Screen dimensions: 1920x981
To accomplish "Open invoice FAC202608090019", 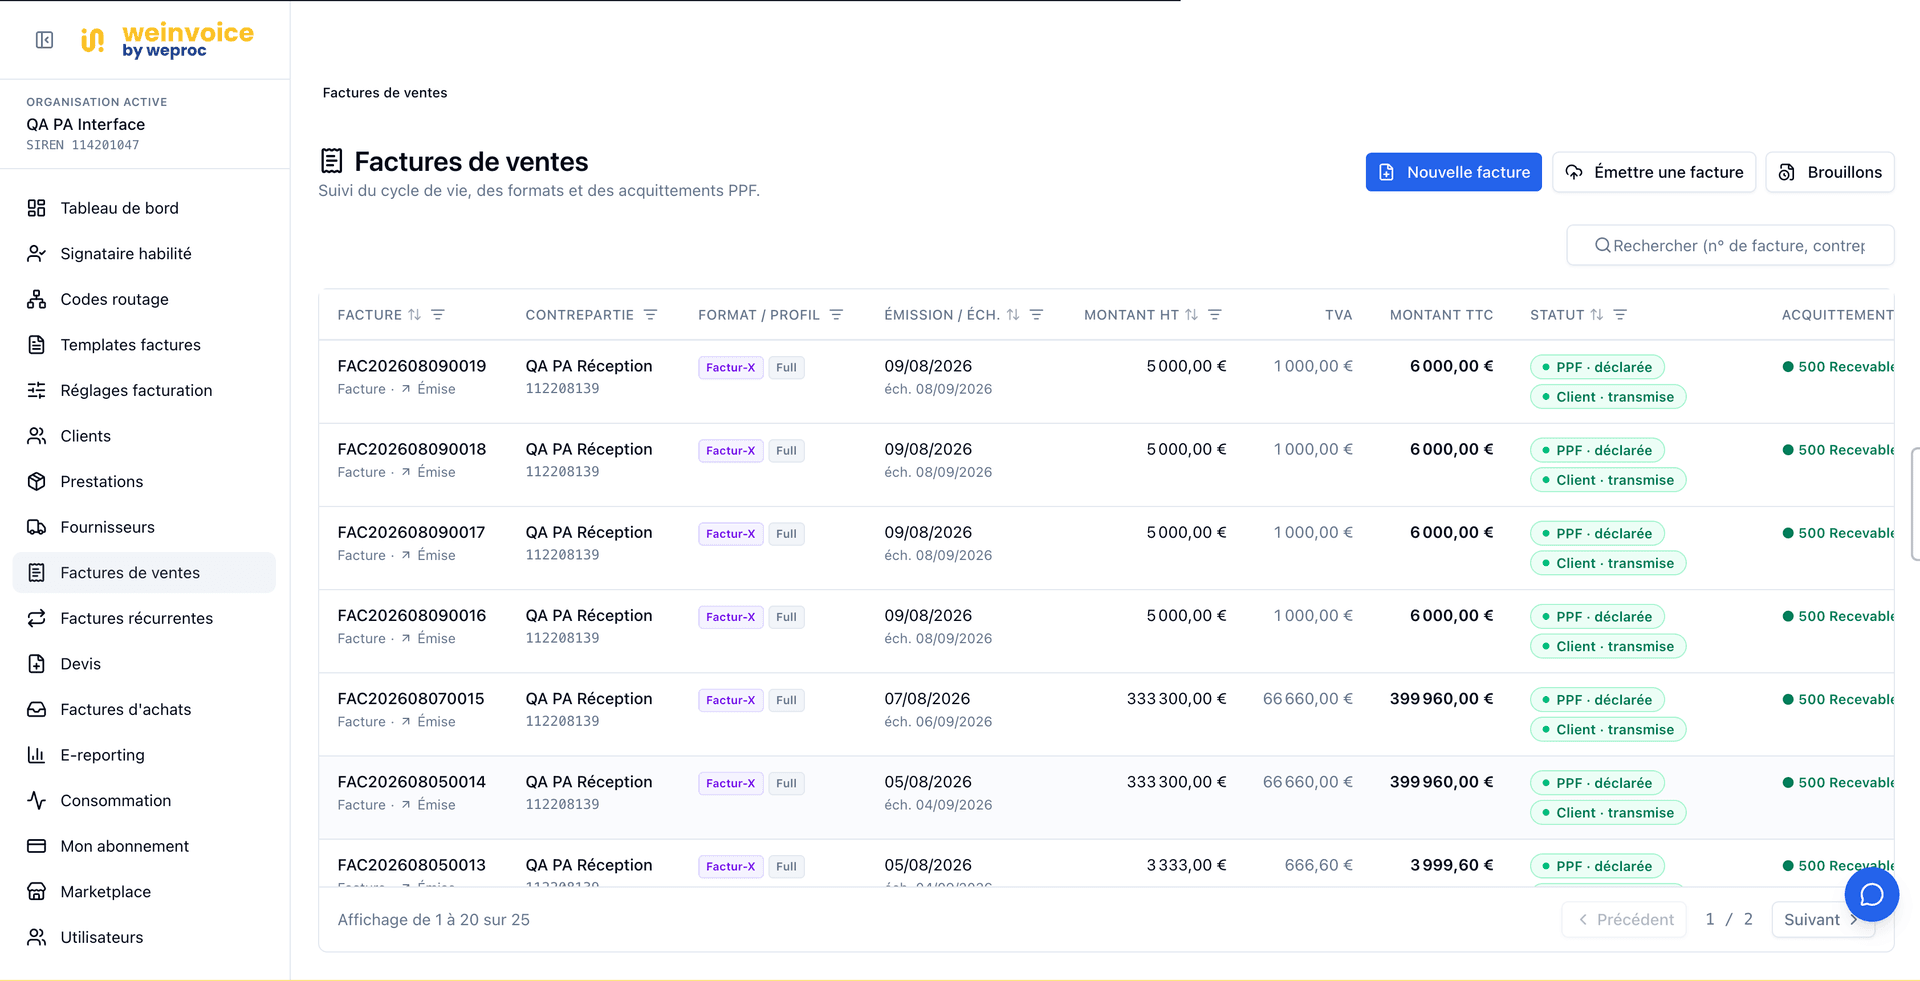I will 412,366.
